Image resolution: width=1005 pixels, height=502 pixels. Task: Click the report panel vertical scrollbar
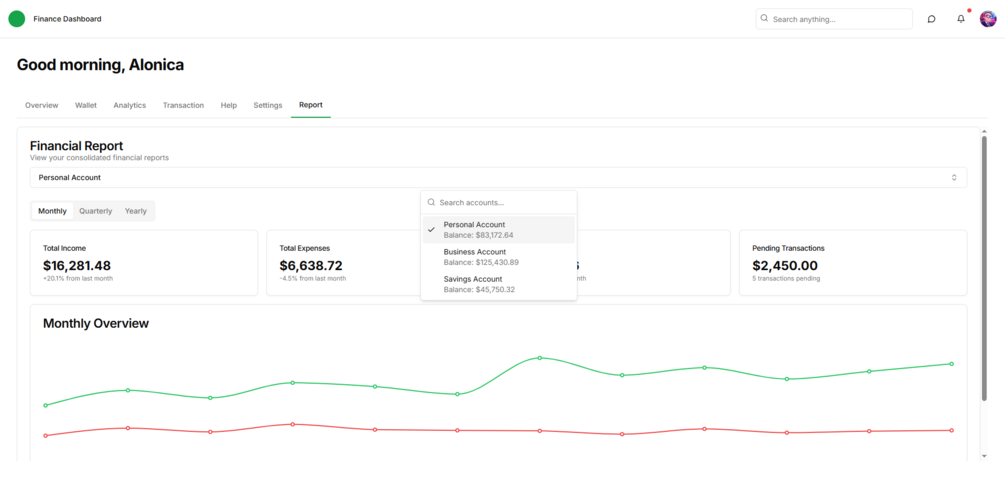click(984, 268)
